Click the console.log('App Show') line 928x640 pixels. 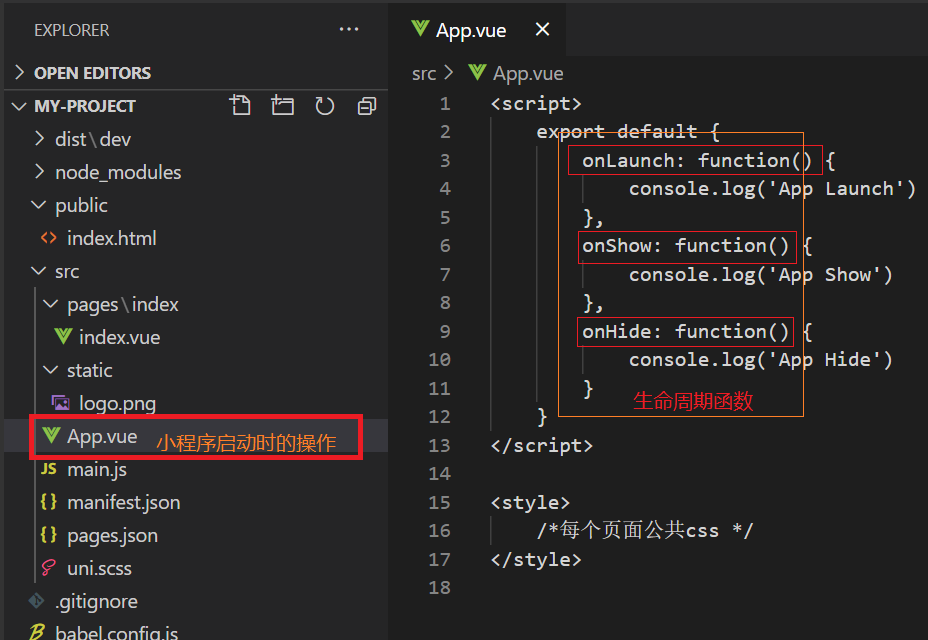(x=761, y=275)
